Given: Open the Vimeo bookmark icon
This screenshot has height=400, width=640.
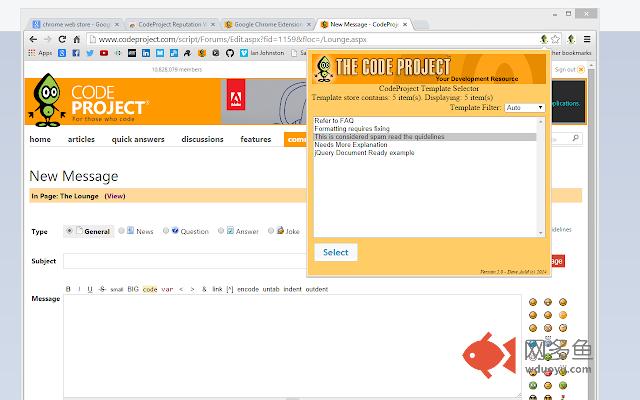Looking at the screenshot, I should (x=244, y=53).
